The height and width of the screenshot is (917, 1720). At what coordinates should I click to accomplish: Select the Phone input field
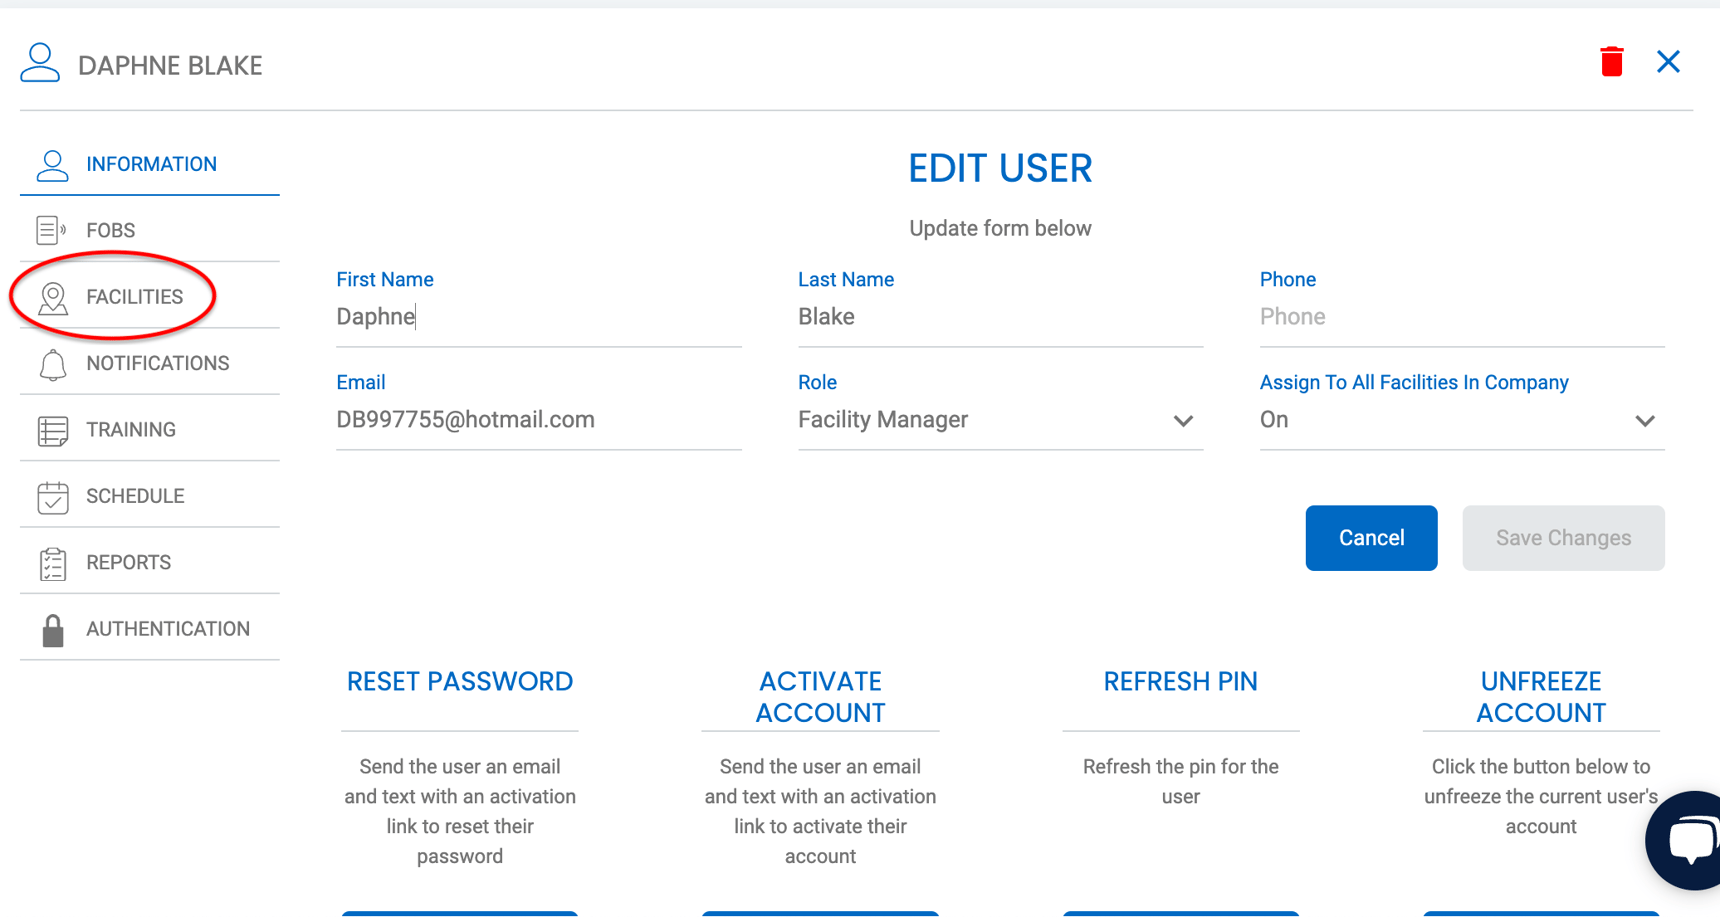pos(1460,317)
